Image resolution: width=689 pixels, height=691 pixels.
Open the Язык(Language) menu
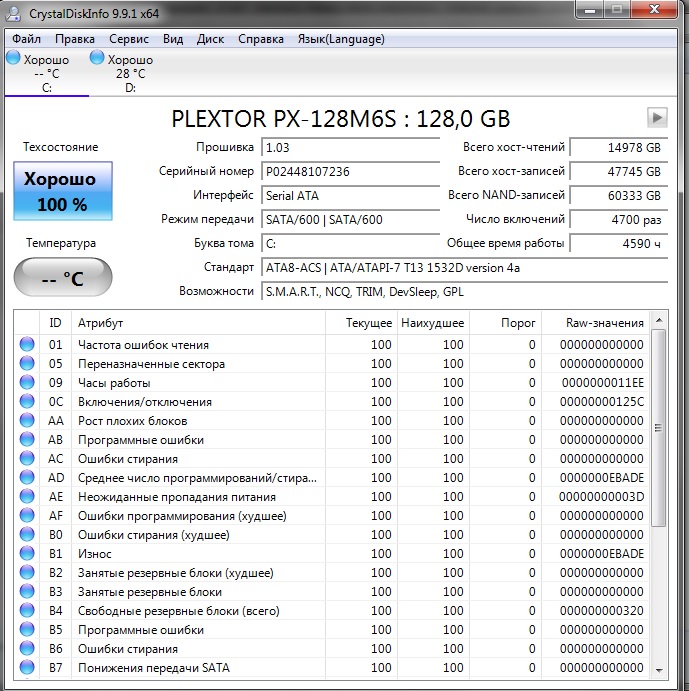(341, 39)
